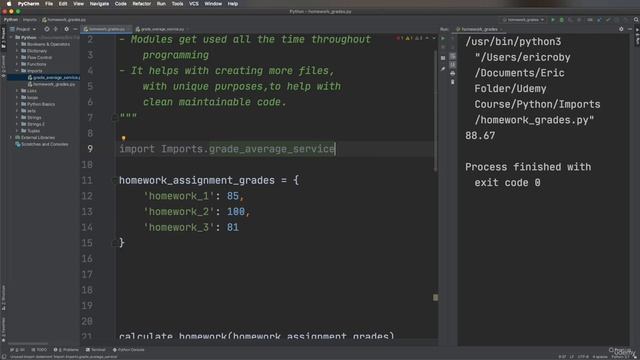Open the Window menu
This screenshot has height=360, width=640.
click(213, 4)
